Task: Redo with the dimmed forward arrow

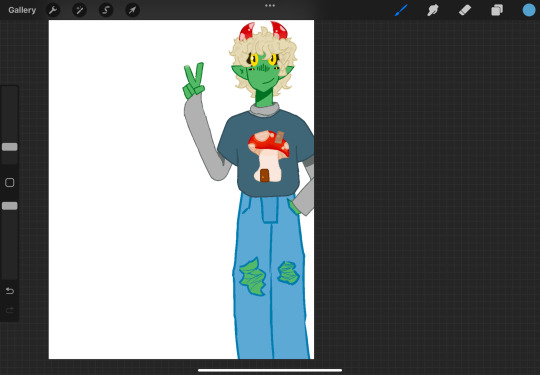Action: click(10, 311)
